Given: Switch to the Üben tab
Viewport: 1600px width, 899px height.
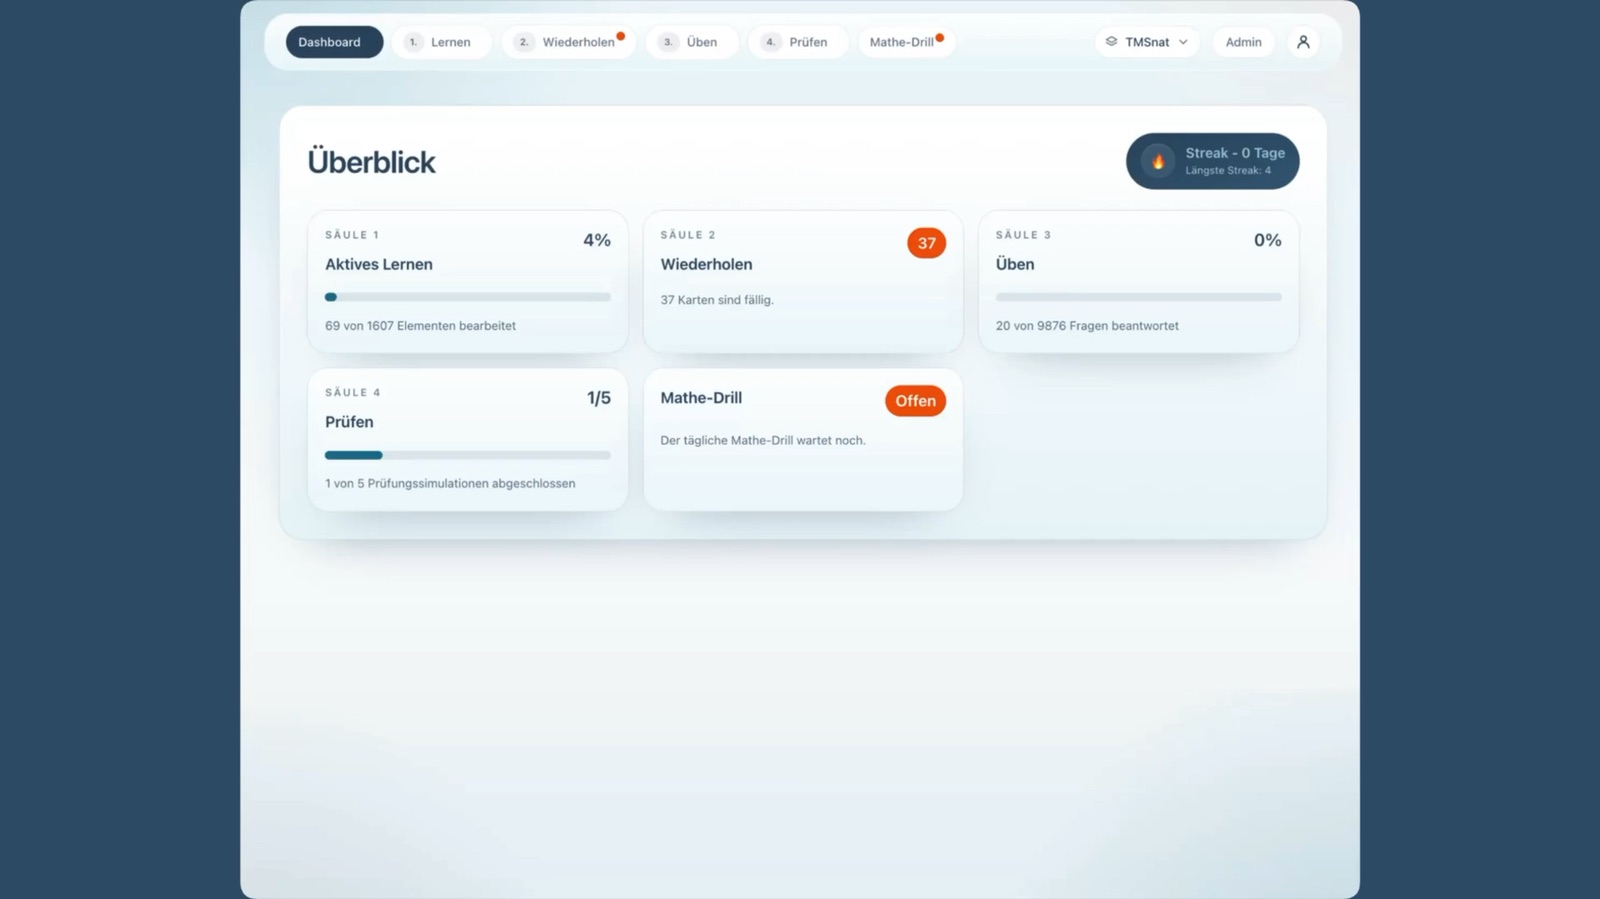Looking at the screenshot, I should [692, 42].
